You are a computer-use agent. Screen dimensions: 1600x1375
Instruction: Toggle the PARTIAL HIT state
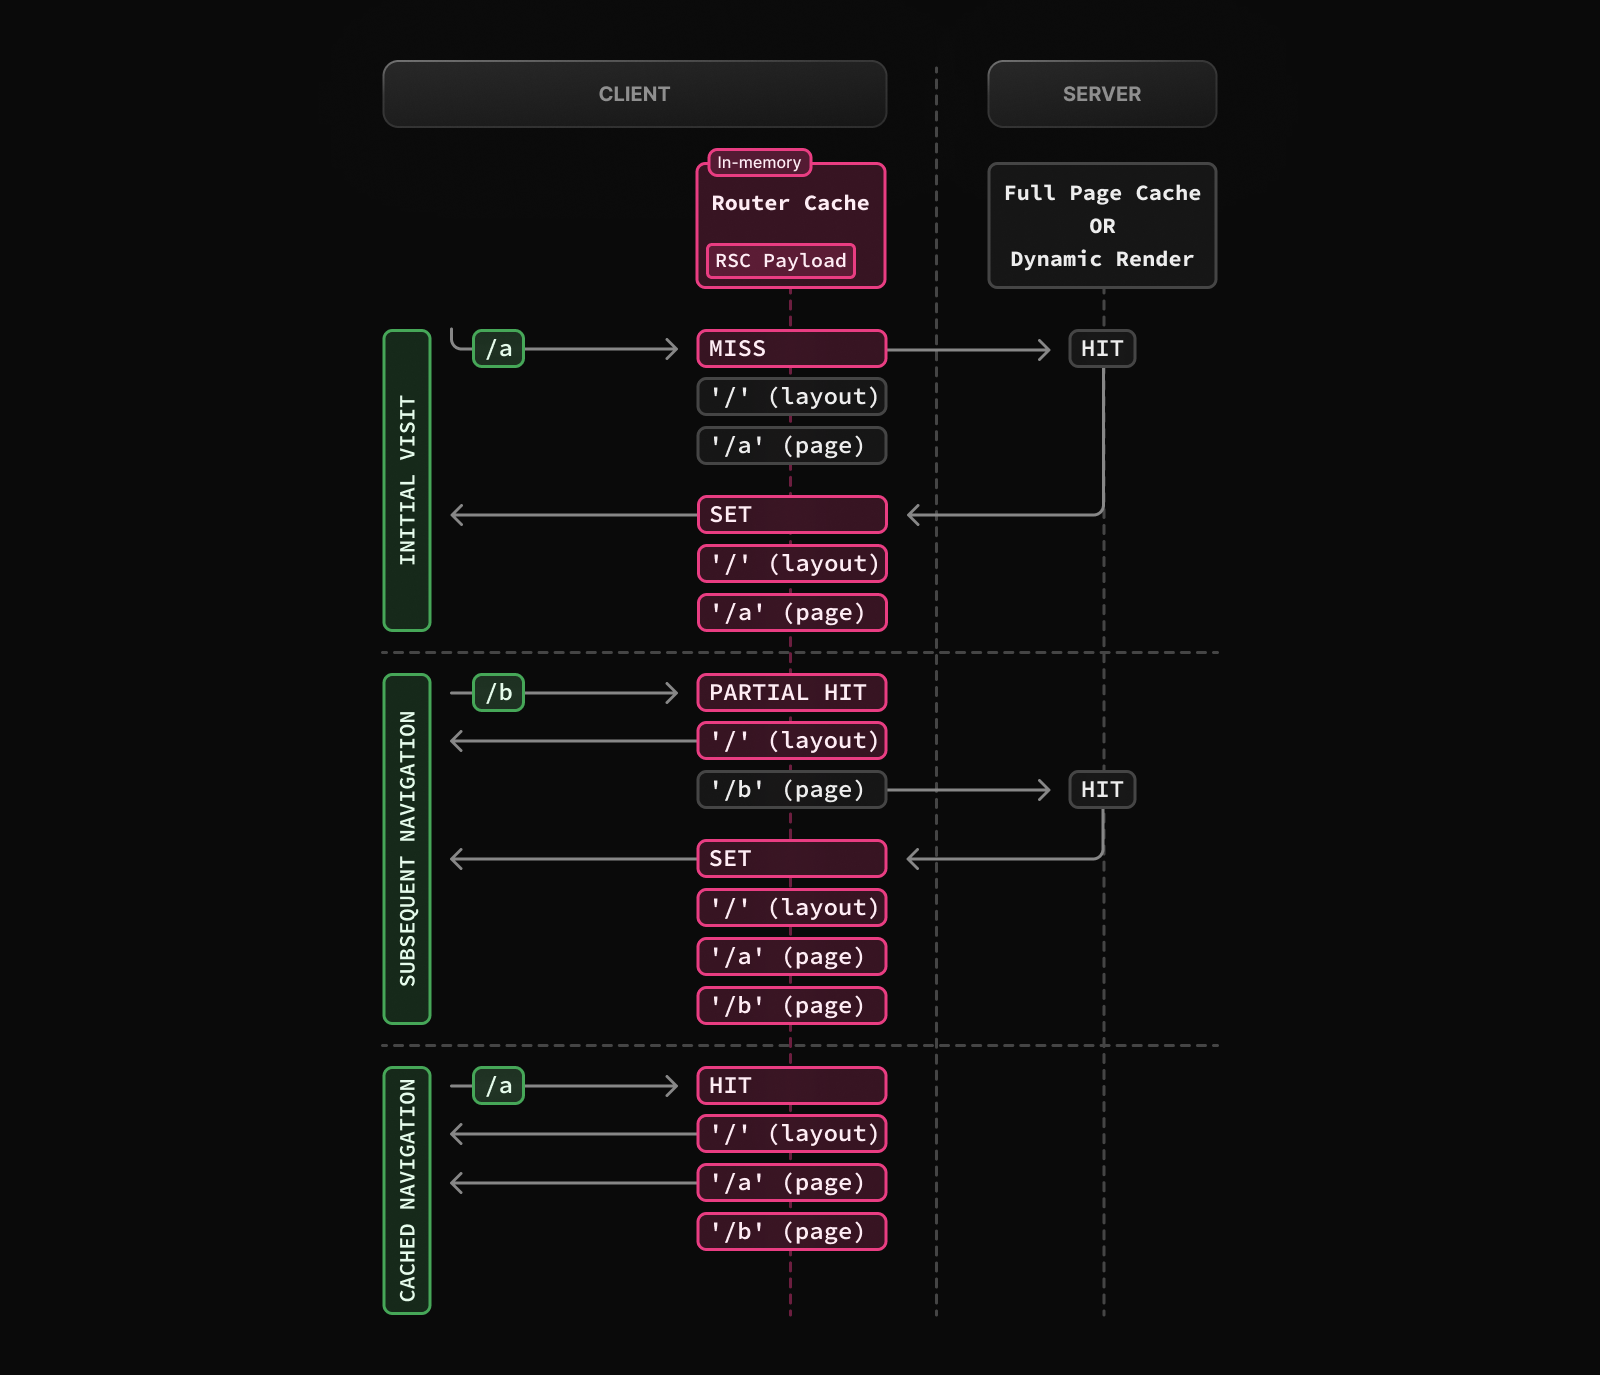point(791,692)
